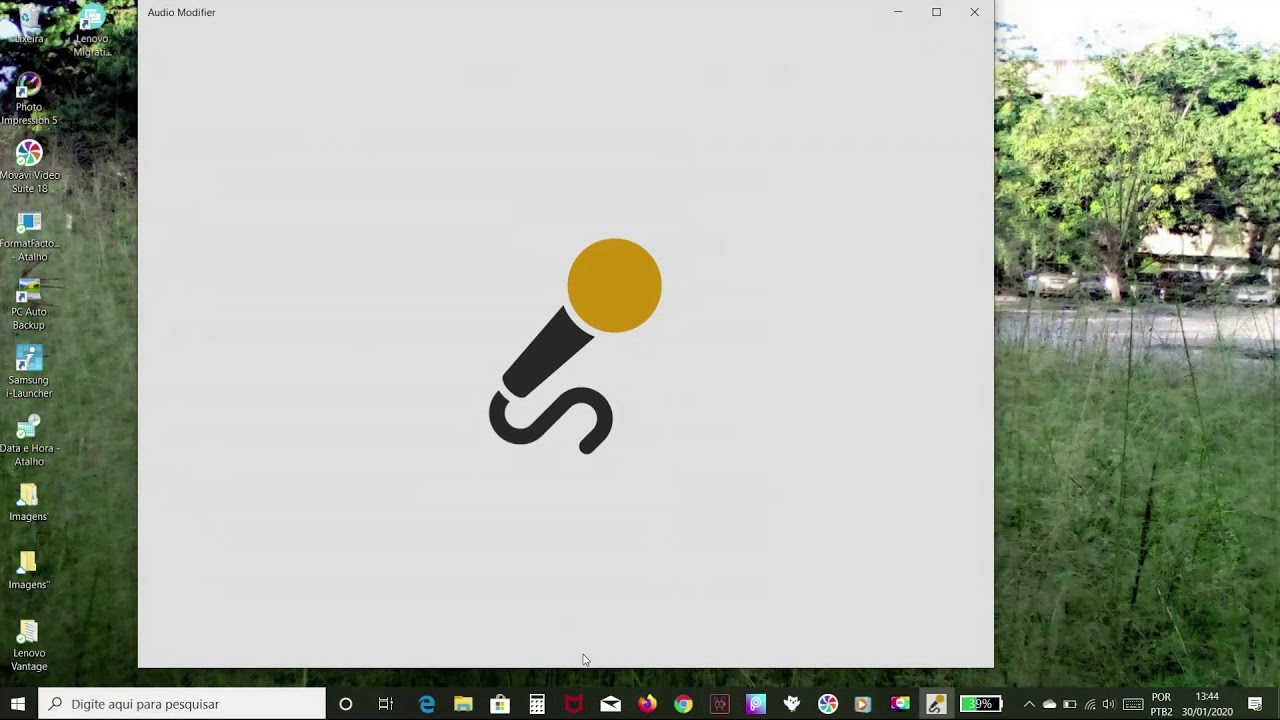Select the FormatFactory Atalho desktop shortcut
The image size is (1280, 720).
[29, 236]
